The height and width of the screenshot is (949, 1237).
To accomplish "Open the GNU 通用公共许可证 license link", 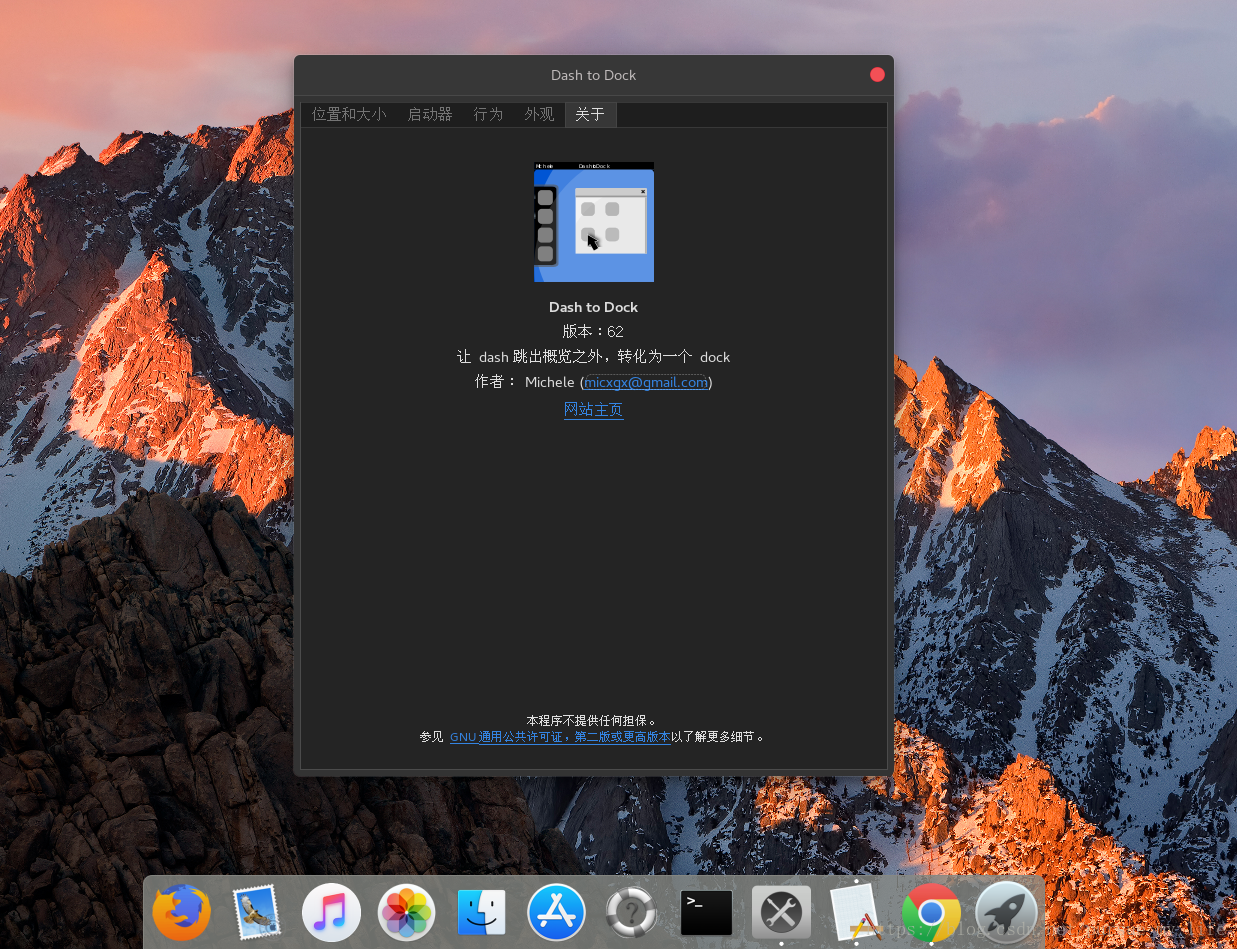I will (x=560, y=737).
